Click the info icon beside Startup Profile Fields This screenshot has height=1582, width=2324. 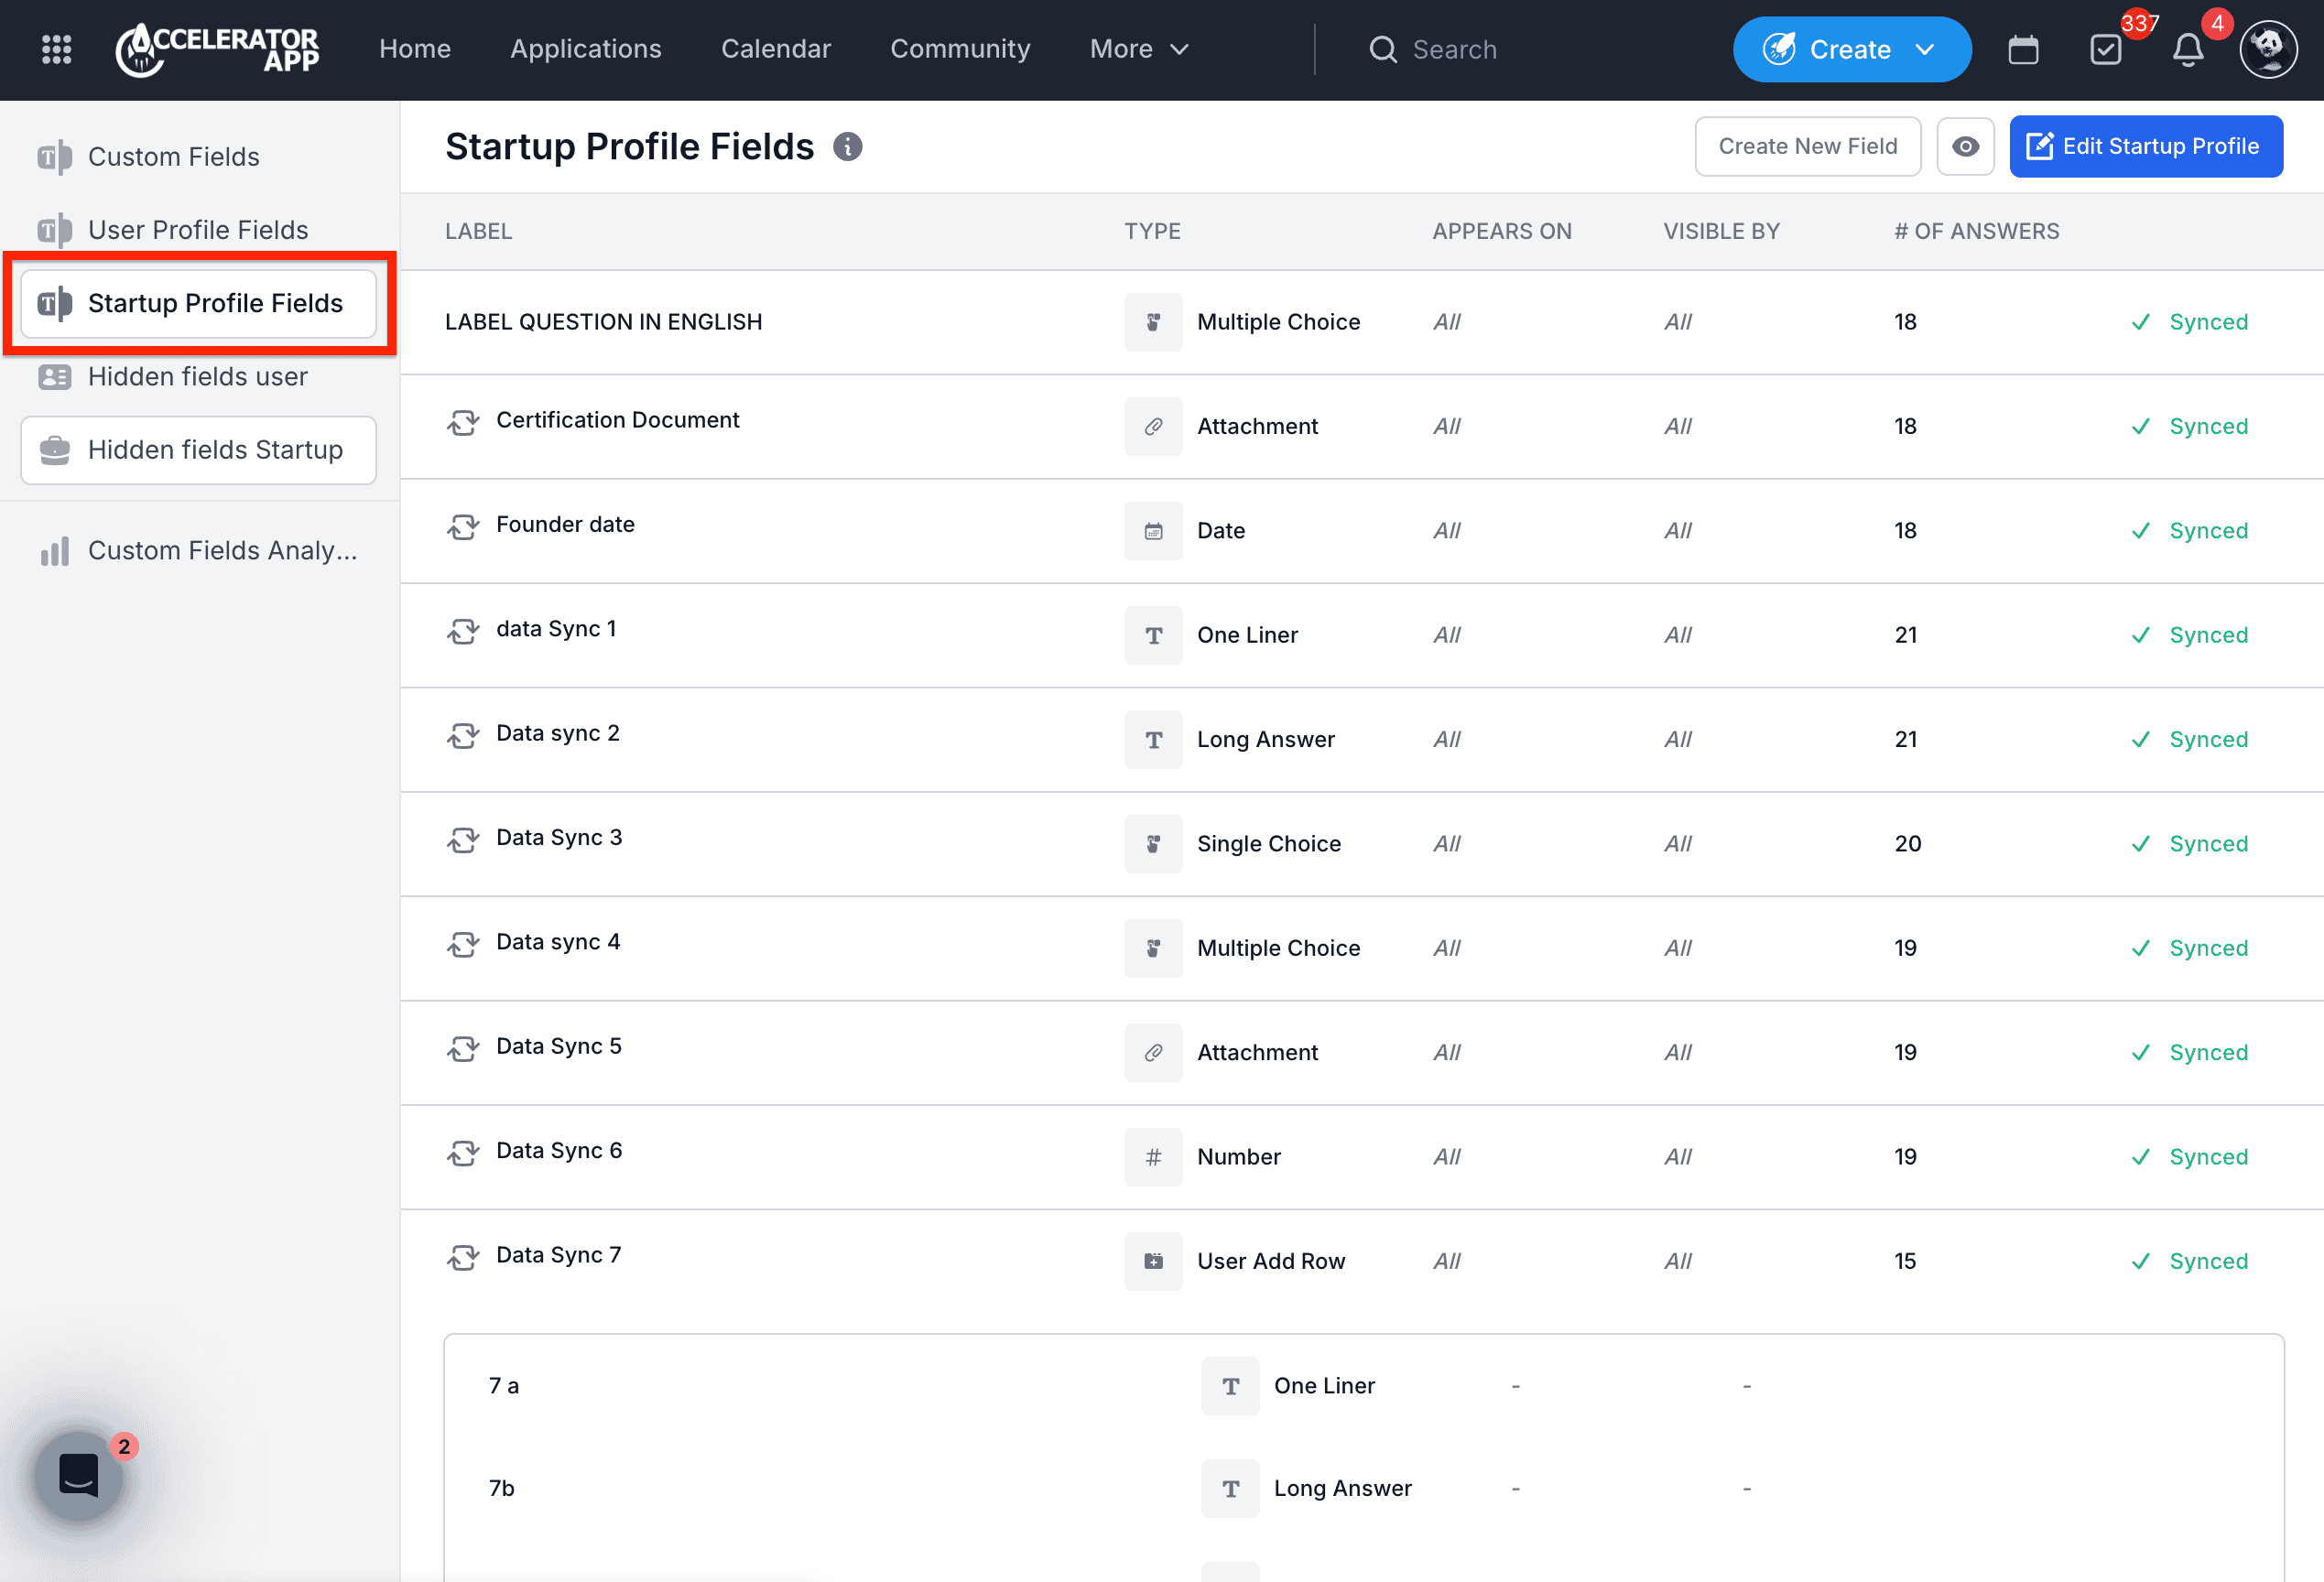(849, 147)
